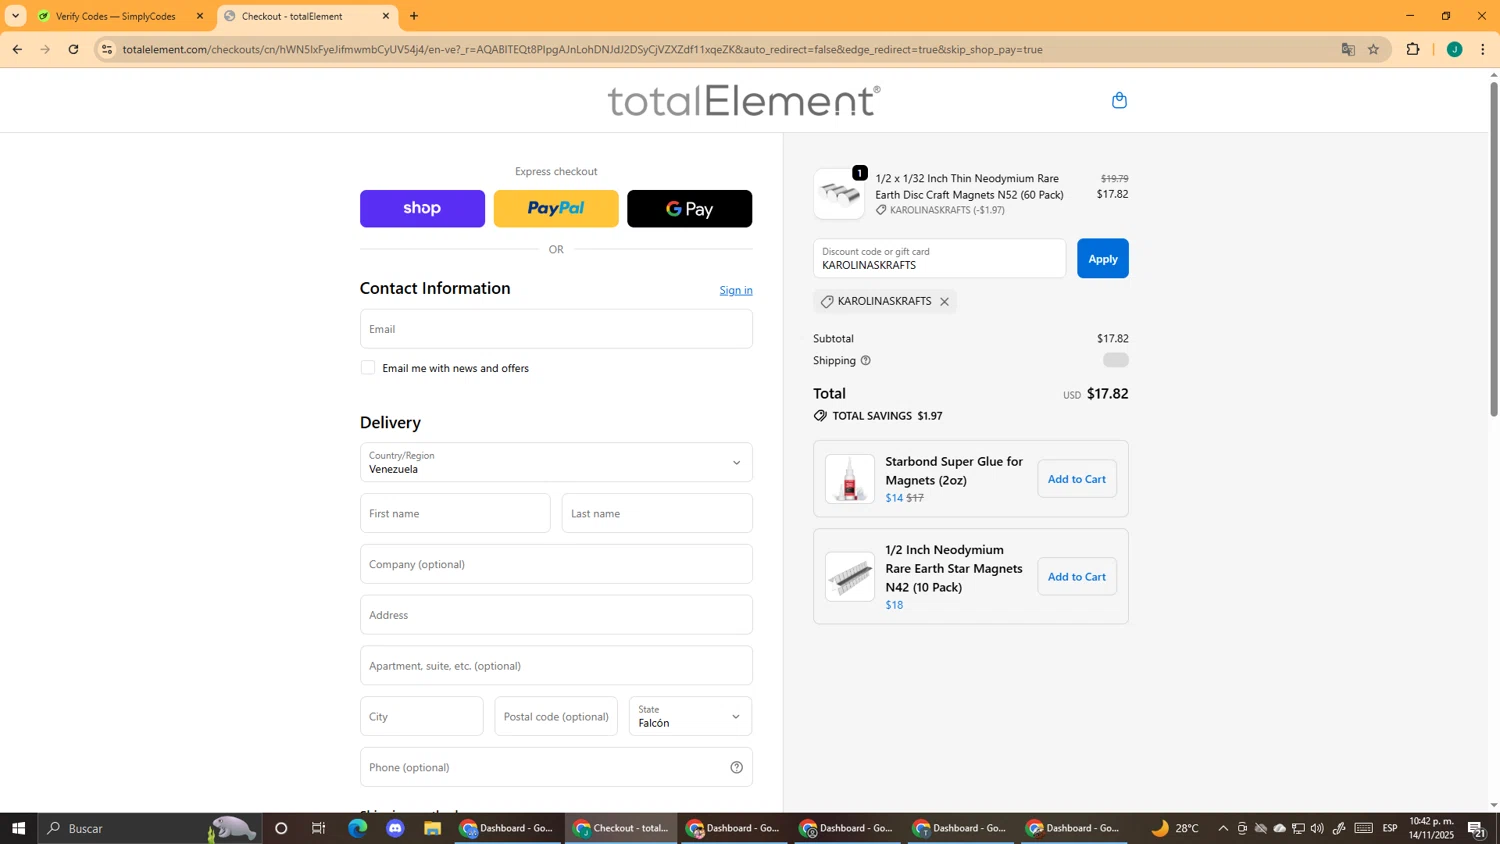The width and height of the screenshot is (1500, 844).
Task: Click the page vertical scrollbar
Action: [1494, 250]
